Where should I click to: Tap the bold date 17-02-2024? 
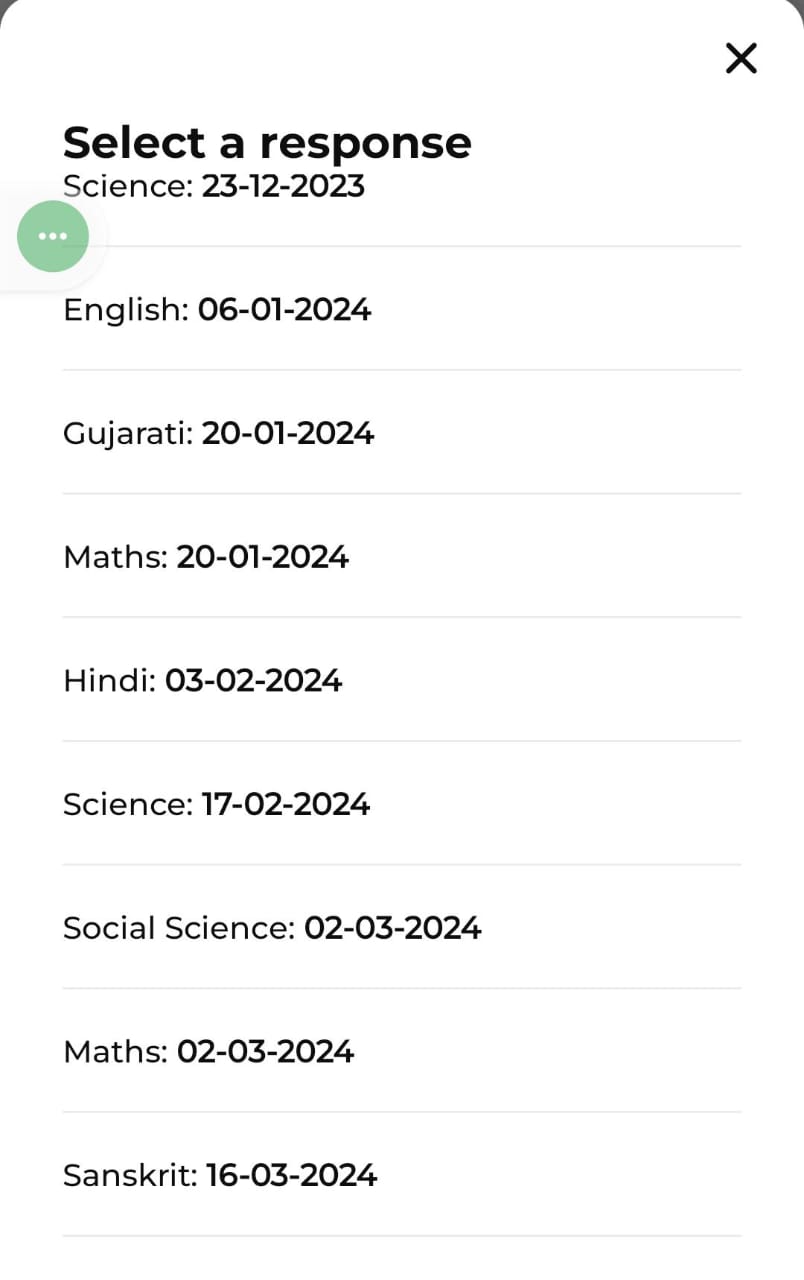click(x=286, y=805)
